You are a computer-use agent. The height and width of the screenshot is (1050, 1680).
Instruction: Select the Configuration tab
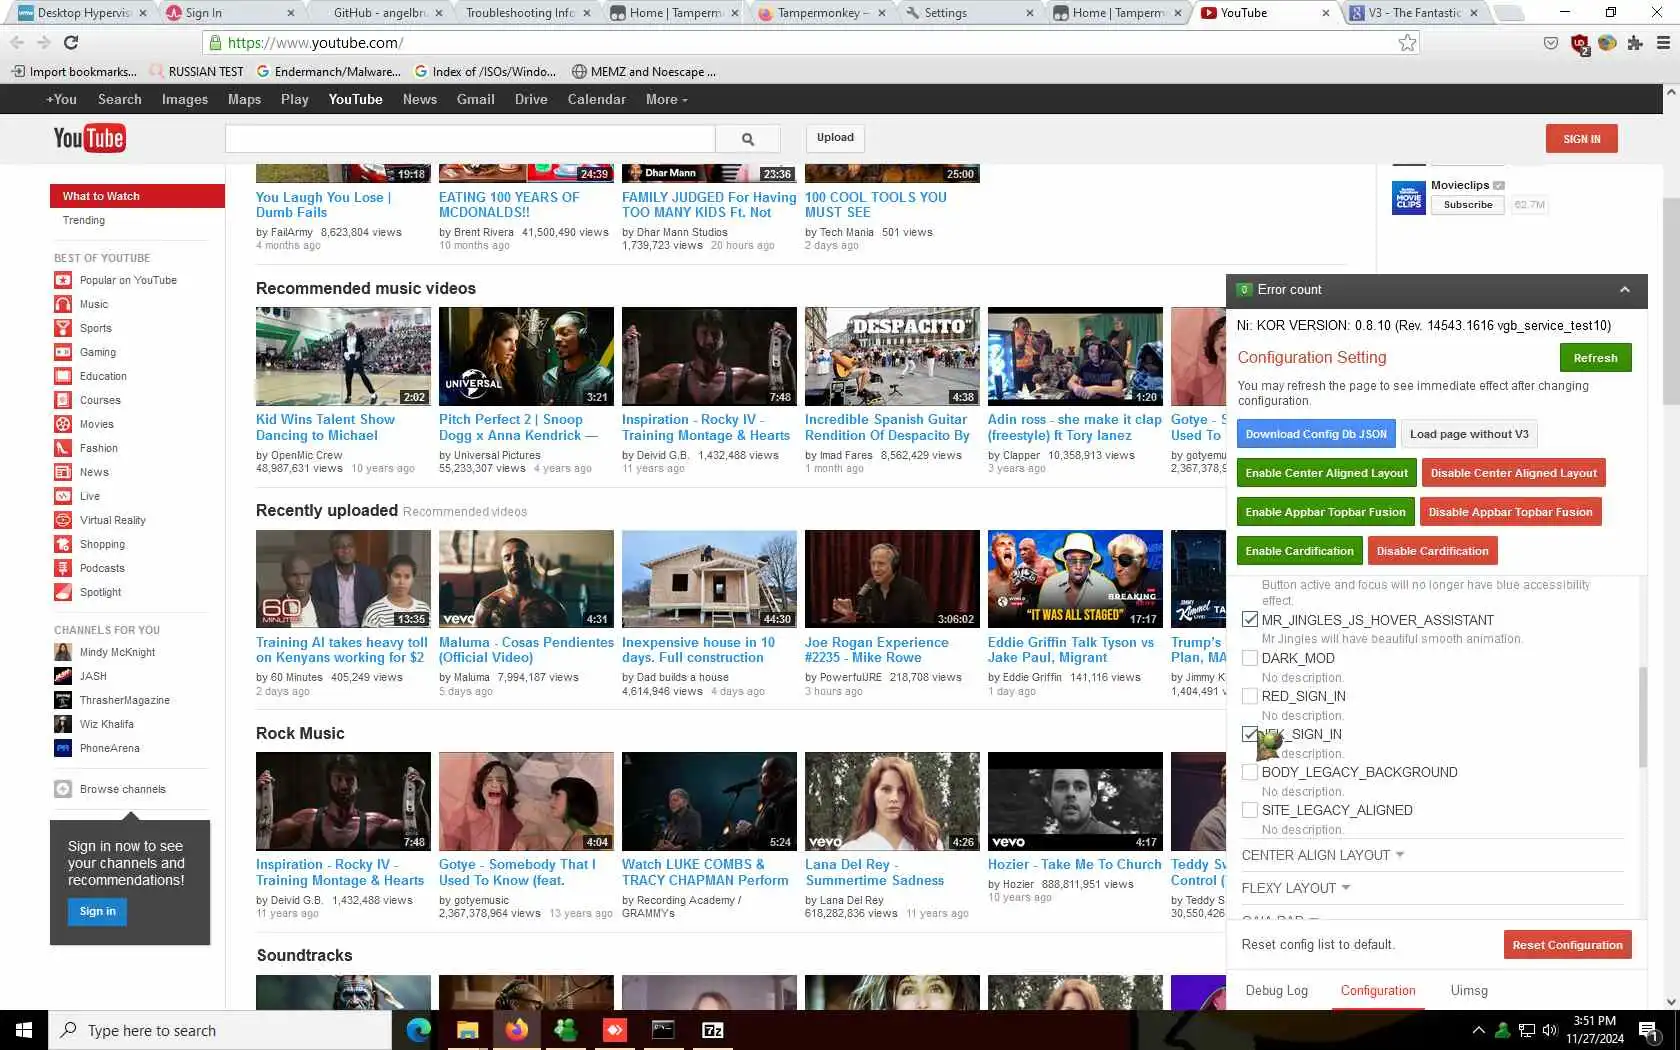[x=1378, y=990]
